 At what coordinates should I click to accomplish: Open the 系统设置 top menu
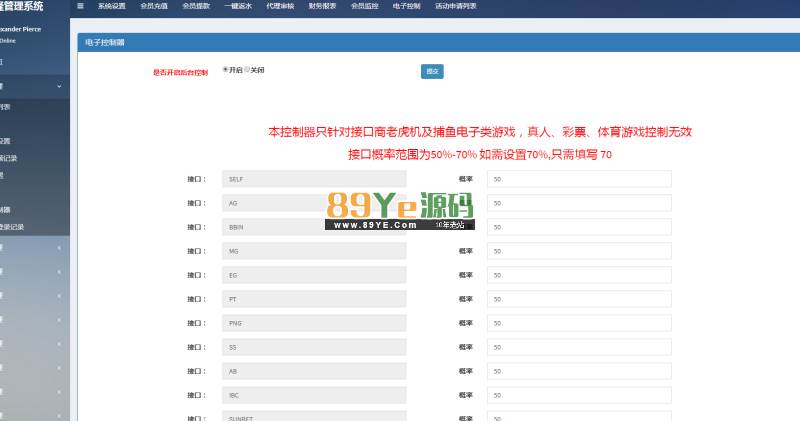(x=112, y=6)
